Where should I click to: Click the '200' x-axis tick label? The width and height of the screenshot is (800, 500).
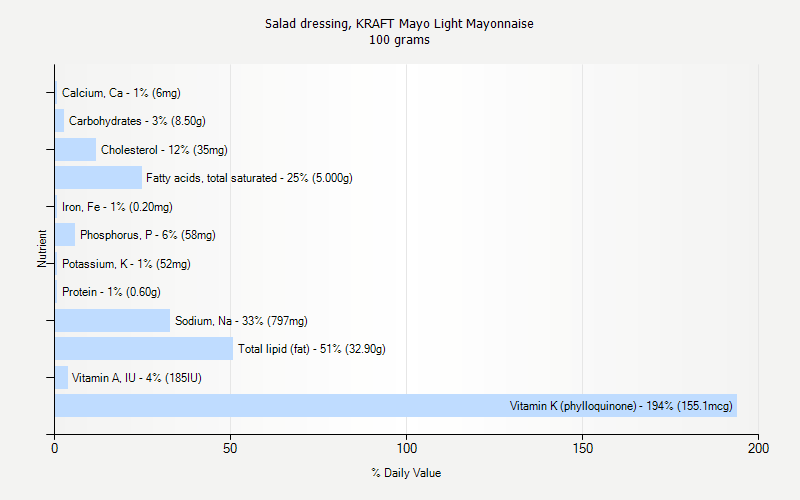[x=759, y=448]
